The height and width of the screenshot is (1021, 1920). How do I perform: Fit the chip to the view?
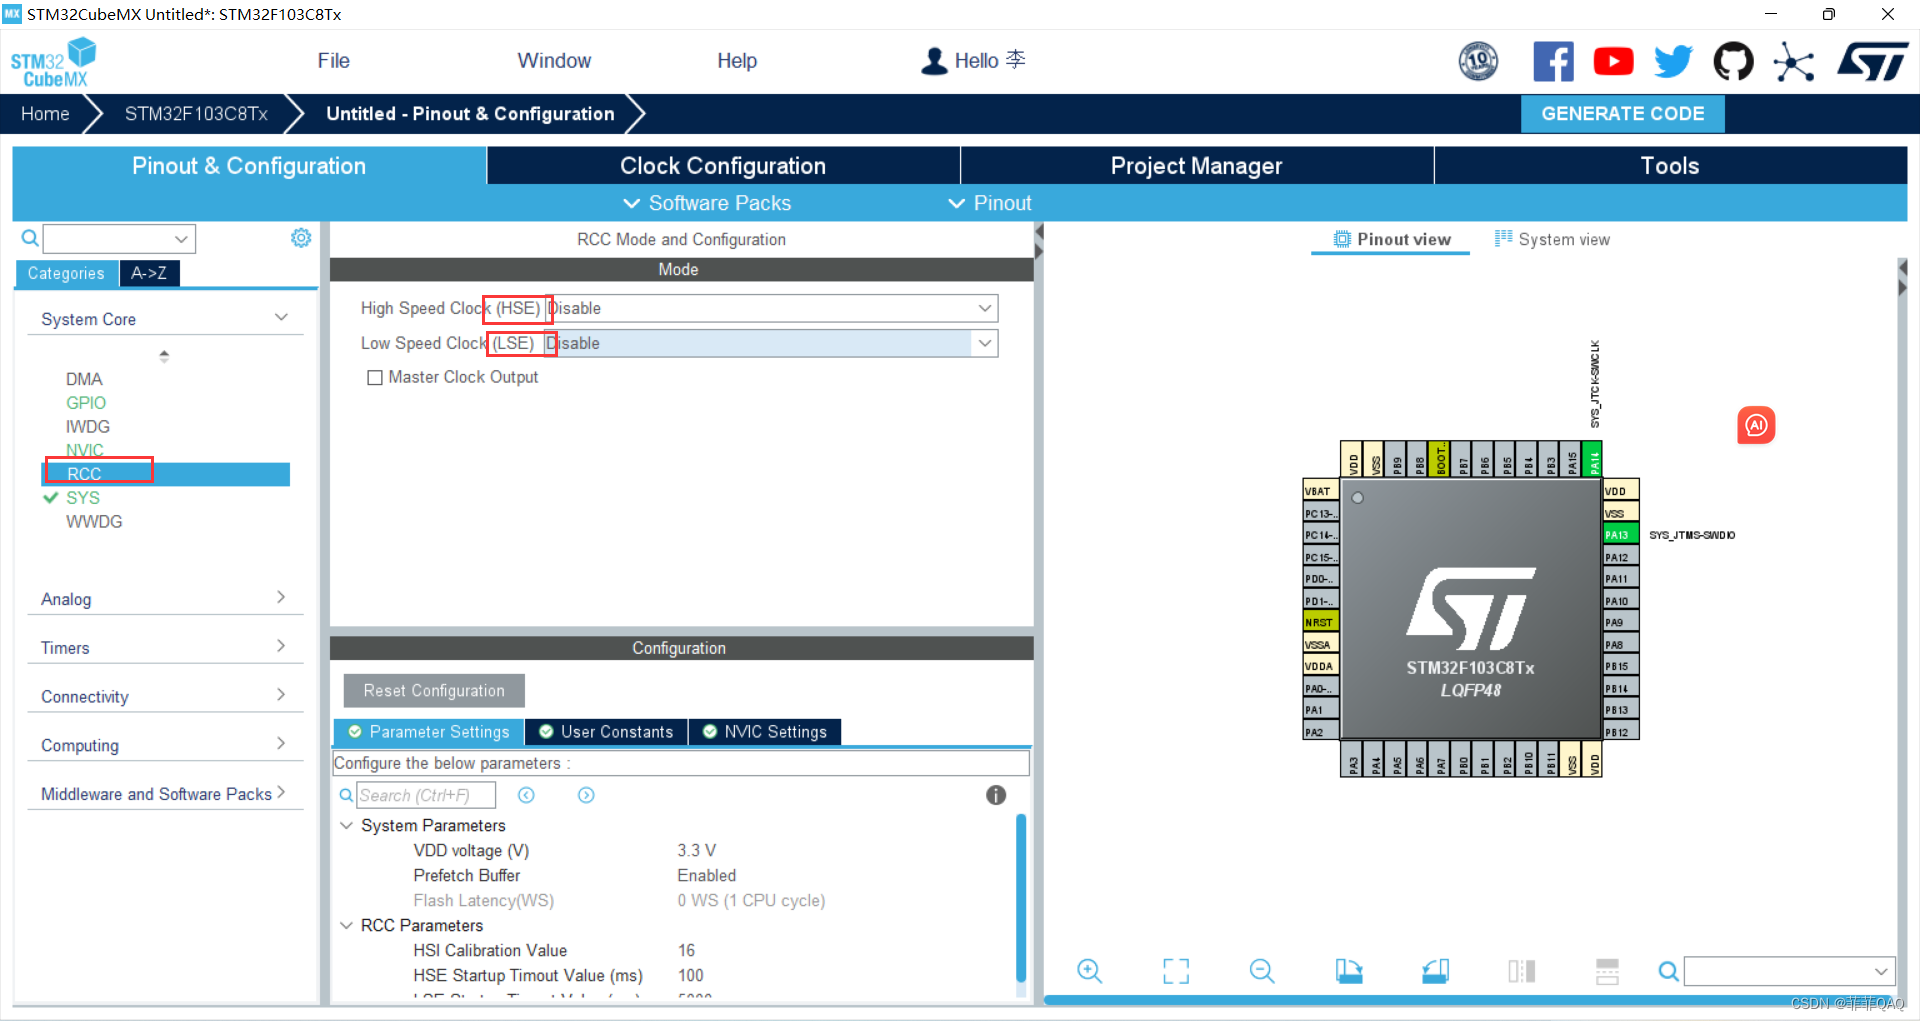tap(1176, 971)
